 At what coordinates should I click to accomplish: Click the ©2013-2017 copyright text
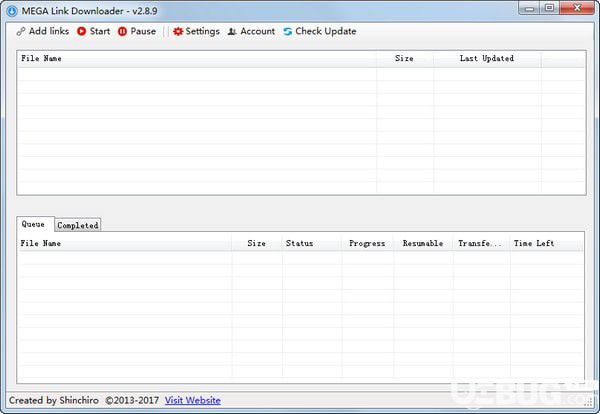tap(132, 400)
